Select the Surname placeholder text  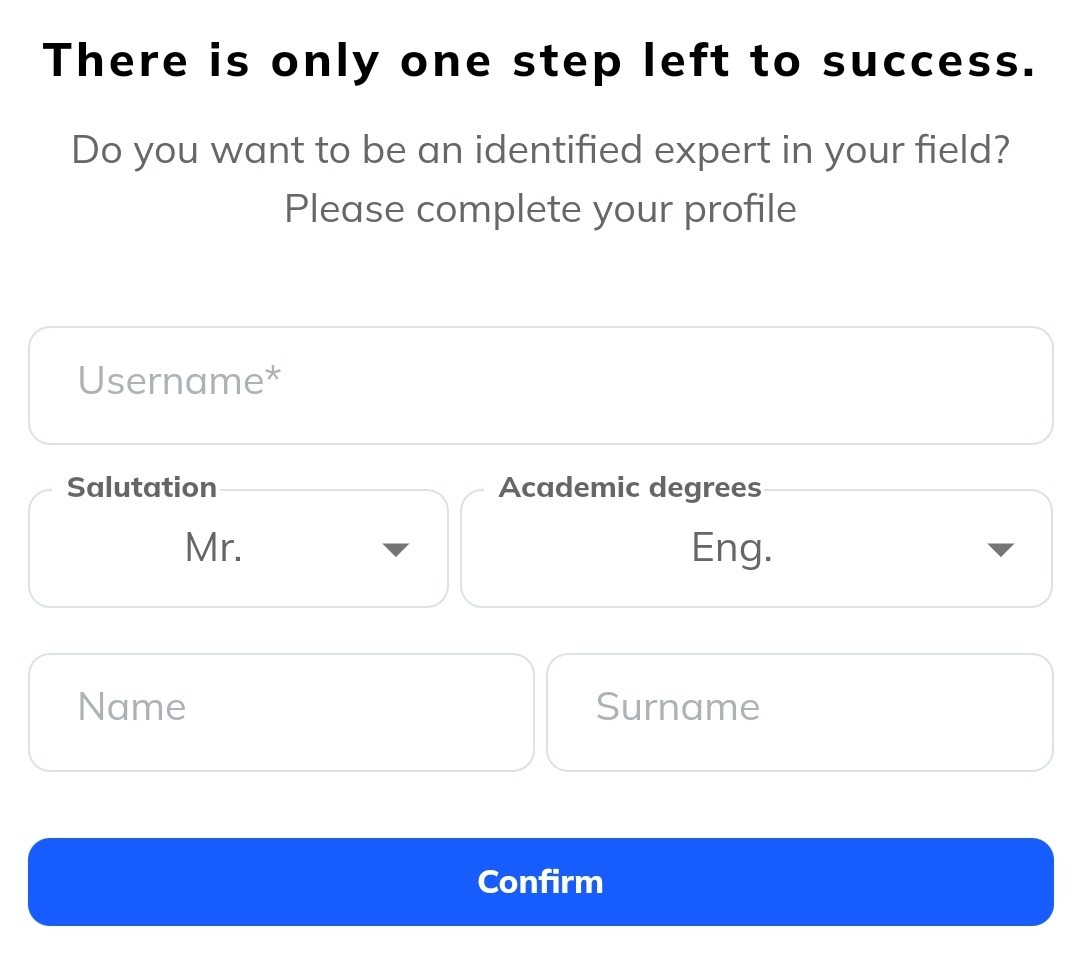point(678,708)
